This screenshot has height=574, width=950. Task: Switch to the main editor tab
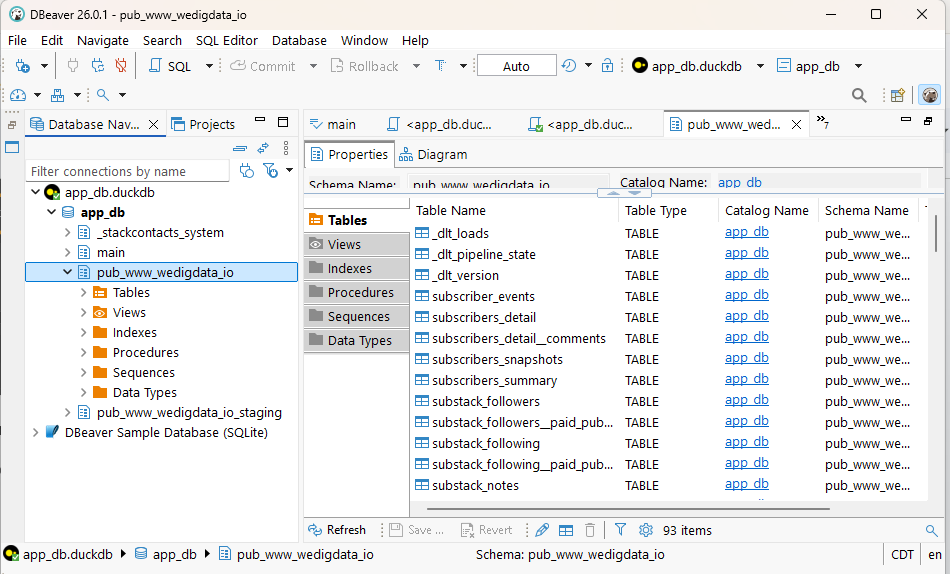[333, 124]
